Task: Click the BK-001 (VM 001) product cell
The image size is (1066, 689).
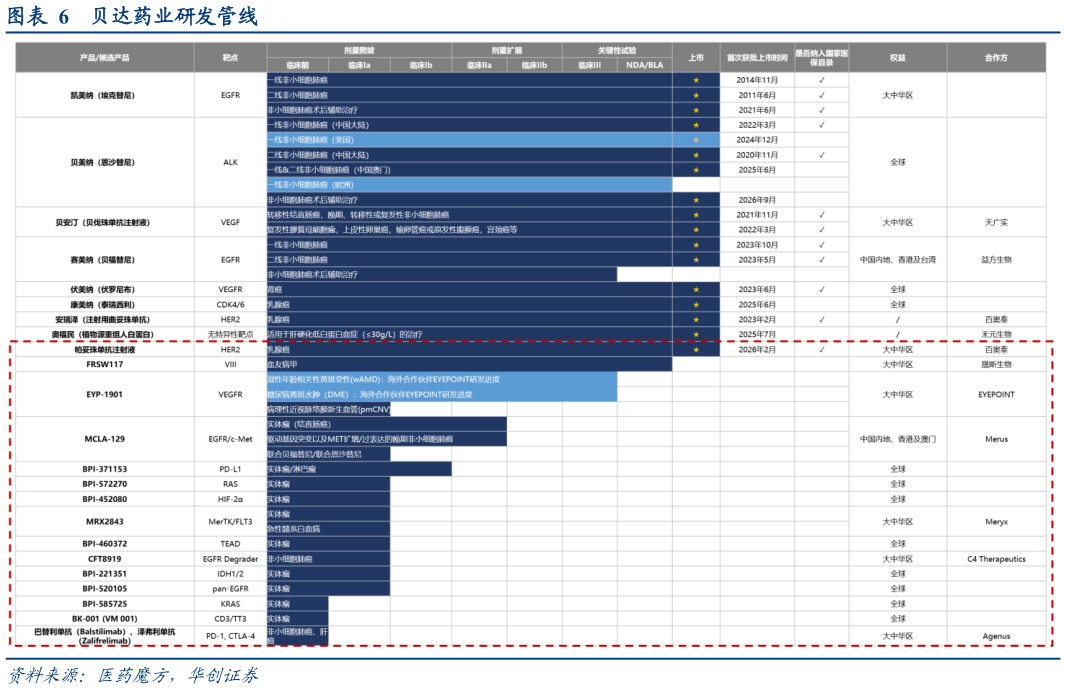Action: [x=105, y=619]
